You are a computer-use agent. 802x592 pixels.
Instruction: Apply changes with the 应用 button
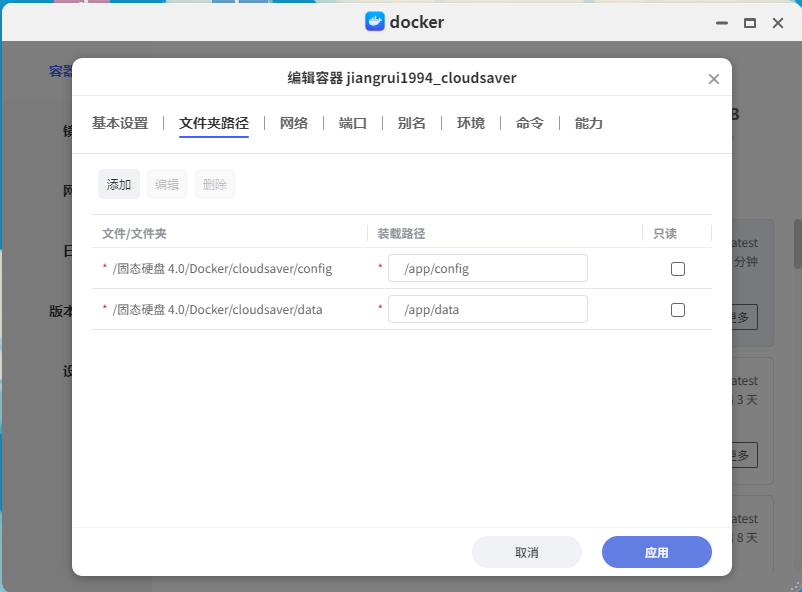coord(656,552)
